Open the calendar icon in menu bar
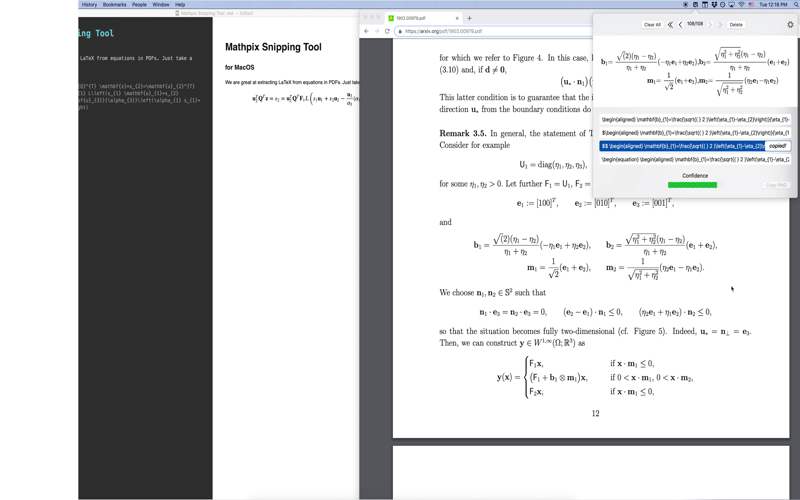800x500 pixels. (705, 5)
